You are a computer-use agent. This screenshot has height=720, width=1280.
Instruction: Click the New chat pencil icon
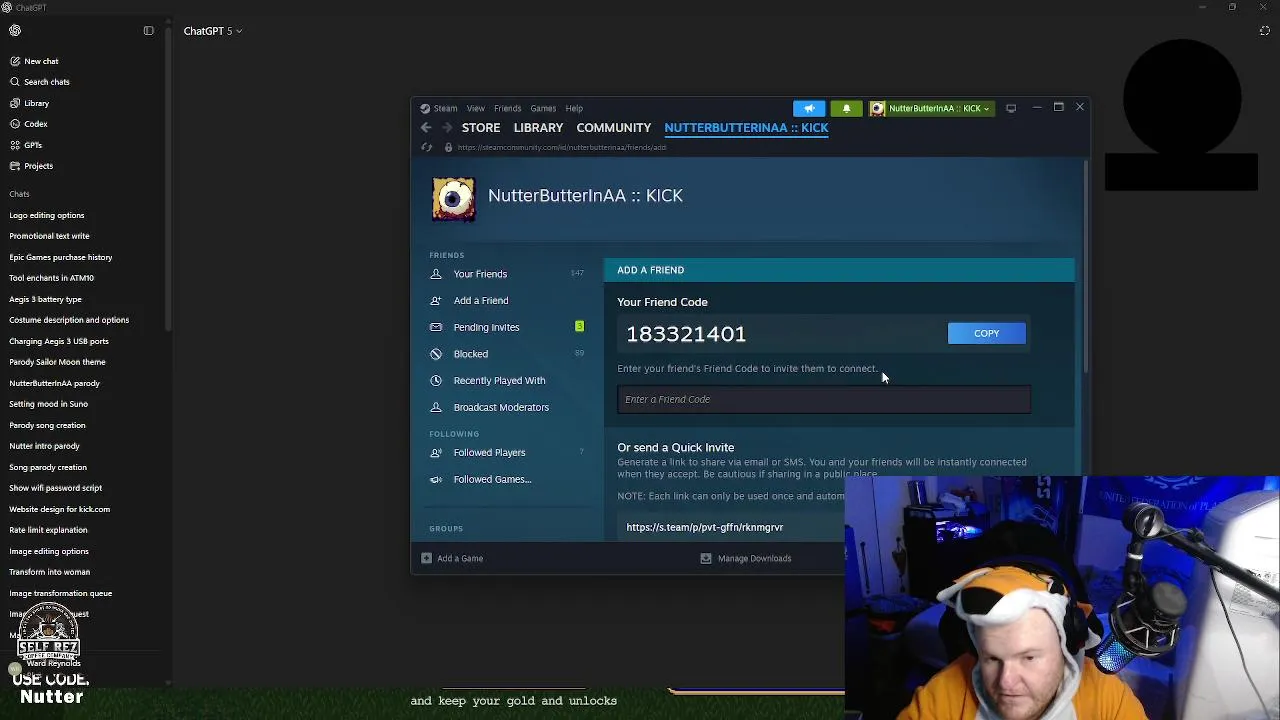tap(15, 61)
